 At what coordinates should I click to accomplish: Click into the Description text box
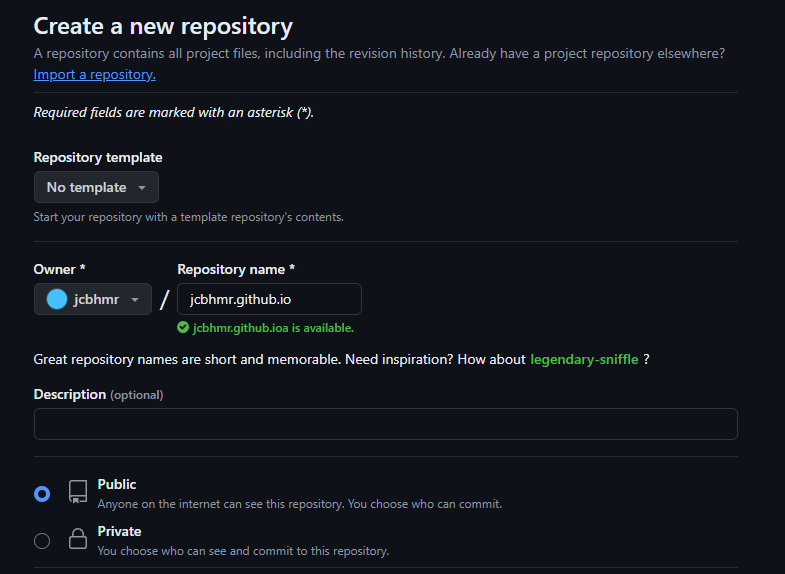pyautogui.click(x=385, y=424)
